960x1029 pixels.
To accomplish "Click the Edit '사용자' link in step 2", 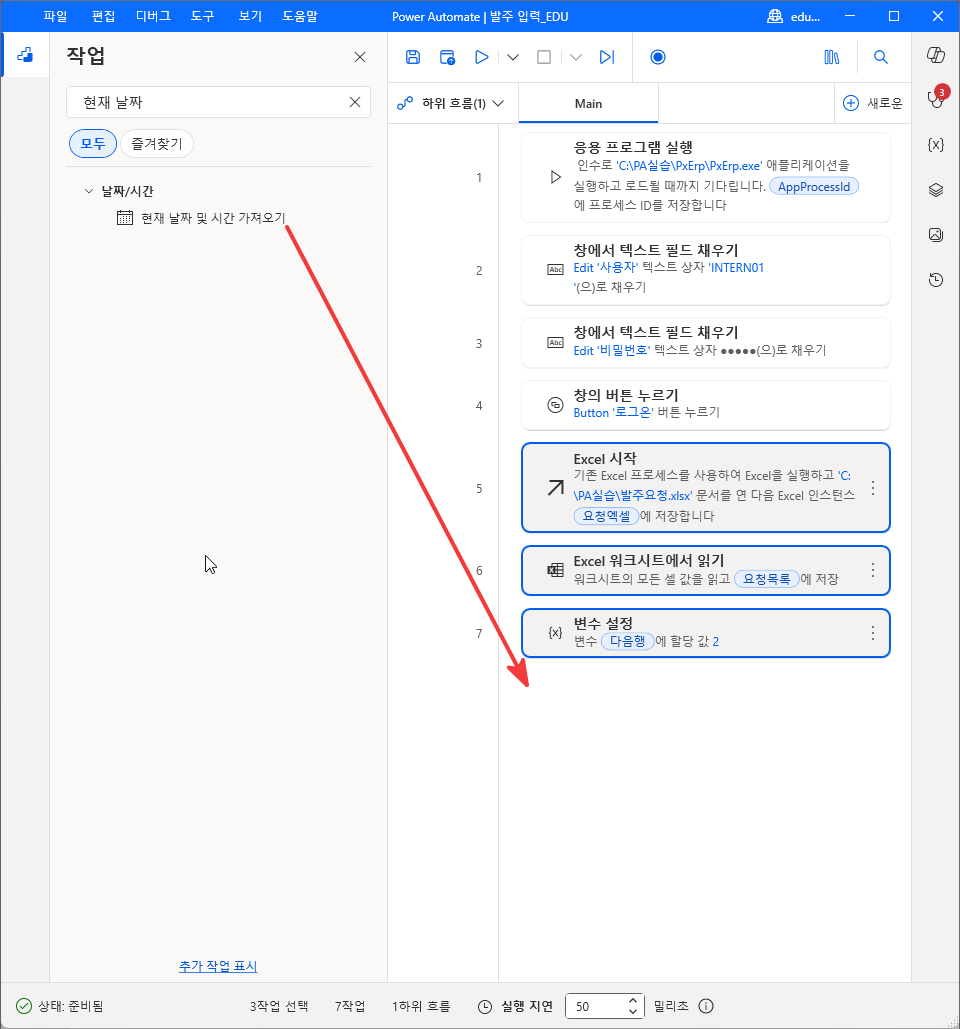I will 606,268.
